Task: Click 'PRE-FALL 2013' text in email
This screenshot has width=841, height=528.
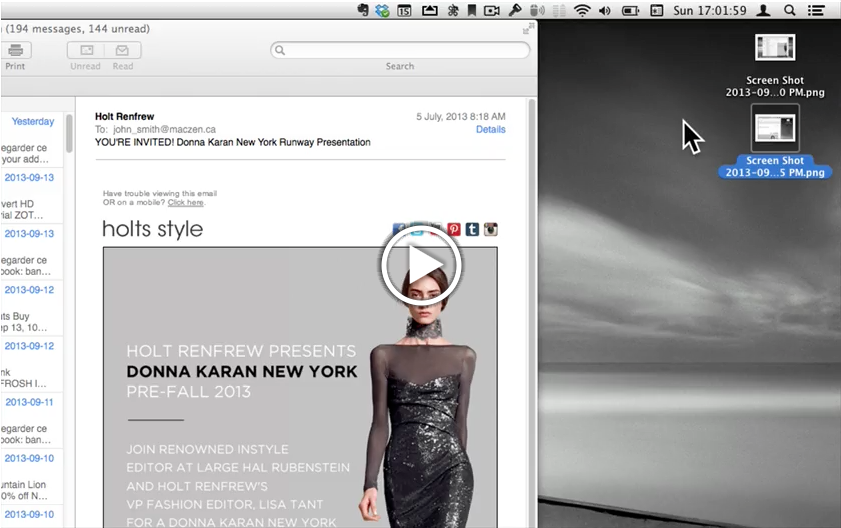Action: pos(188,392)
